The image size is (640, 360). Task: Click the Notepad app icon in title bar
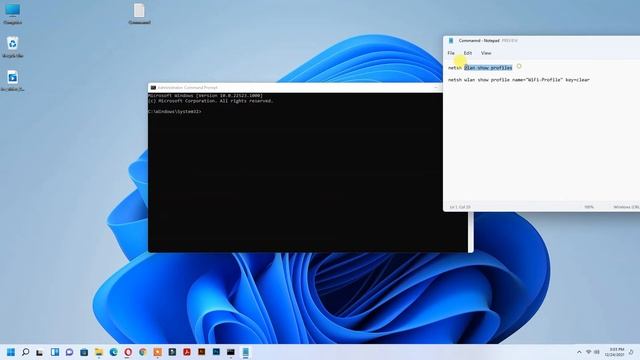coord(451,40)
